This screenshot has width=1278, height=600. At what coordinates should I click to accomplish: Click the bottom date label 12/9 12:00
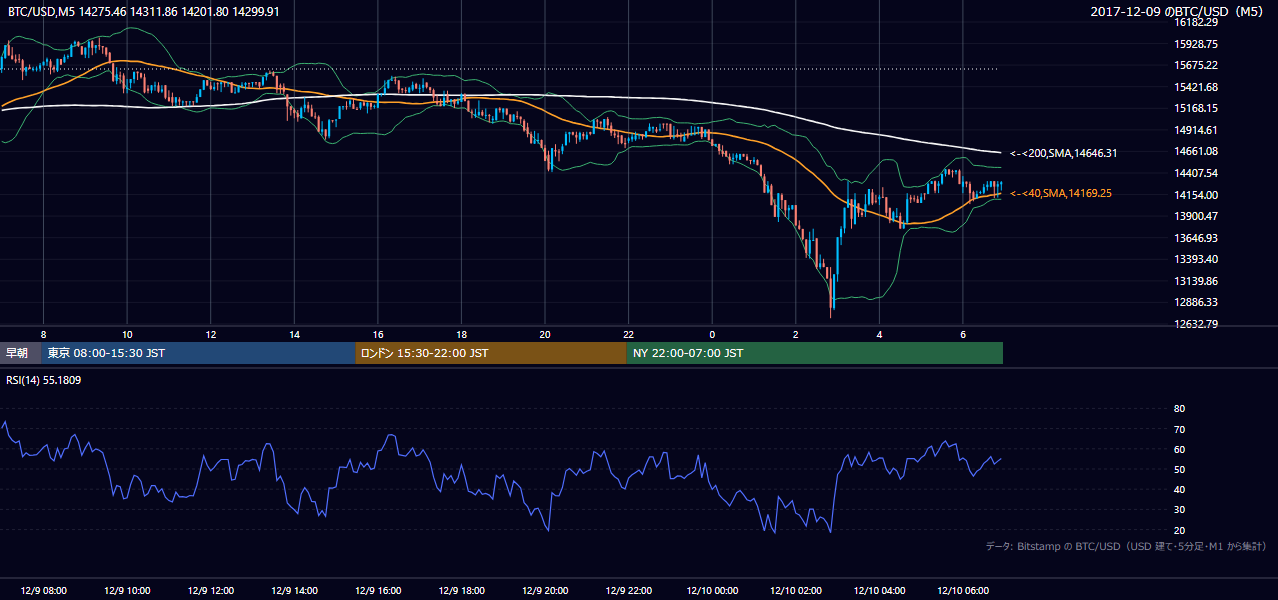tap(211, 591)
